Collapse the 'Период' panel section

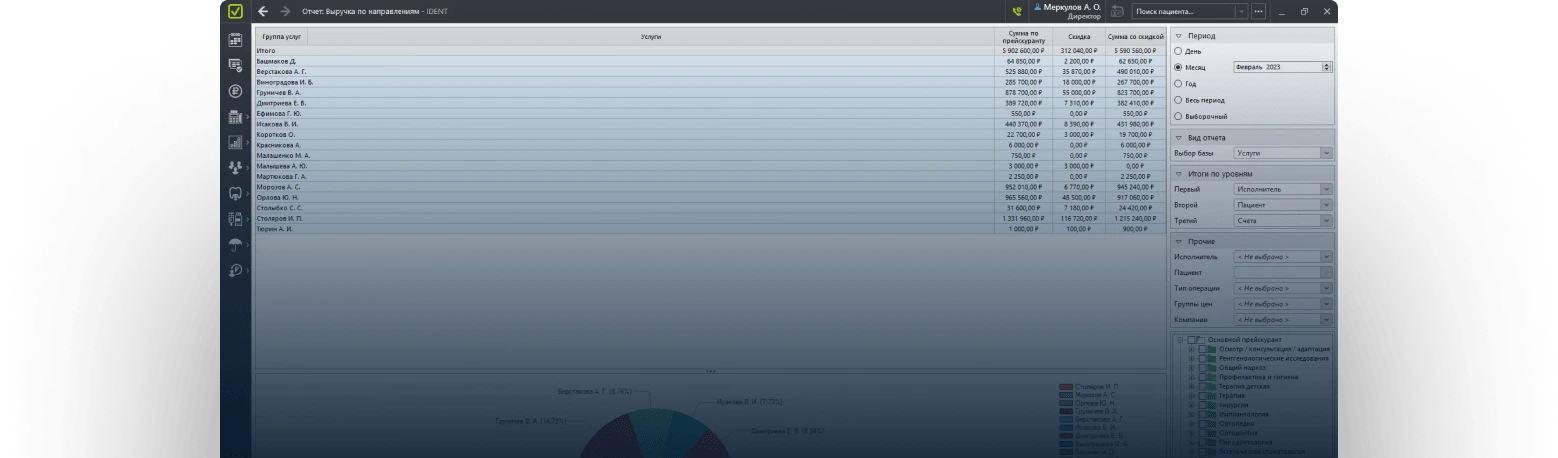click(1179, 36)
